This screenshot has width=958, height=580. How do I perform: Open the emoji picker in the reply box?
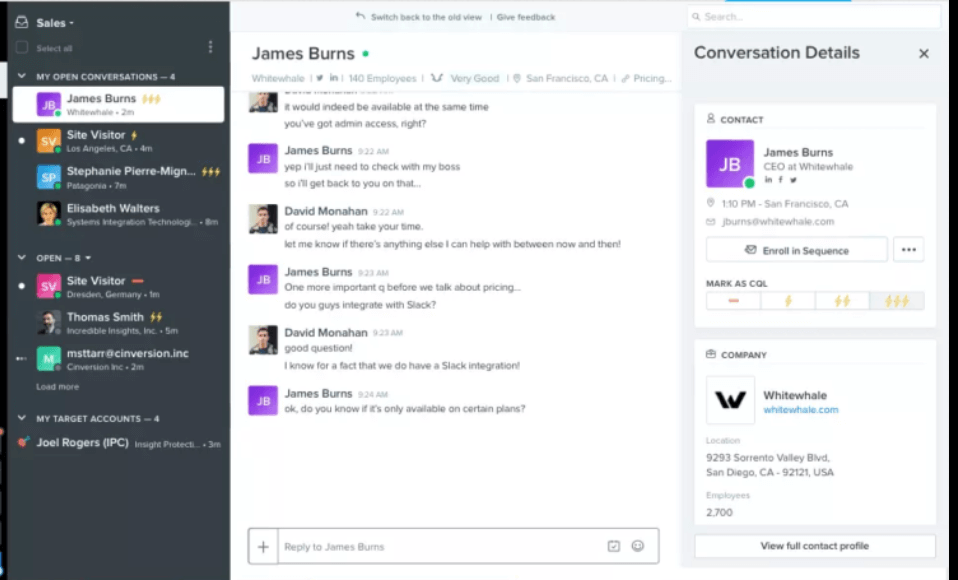(x=638, y=546)
